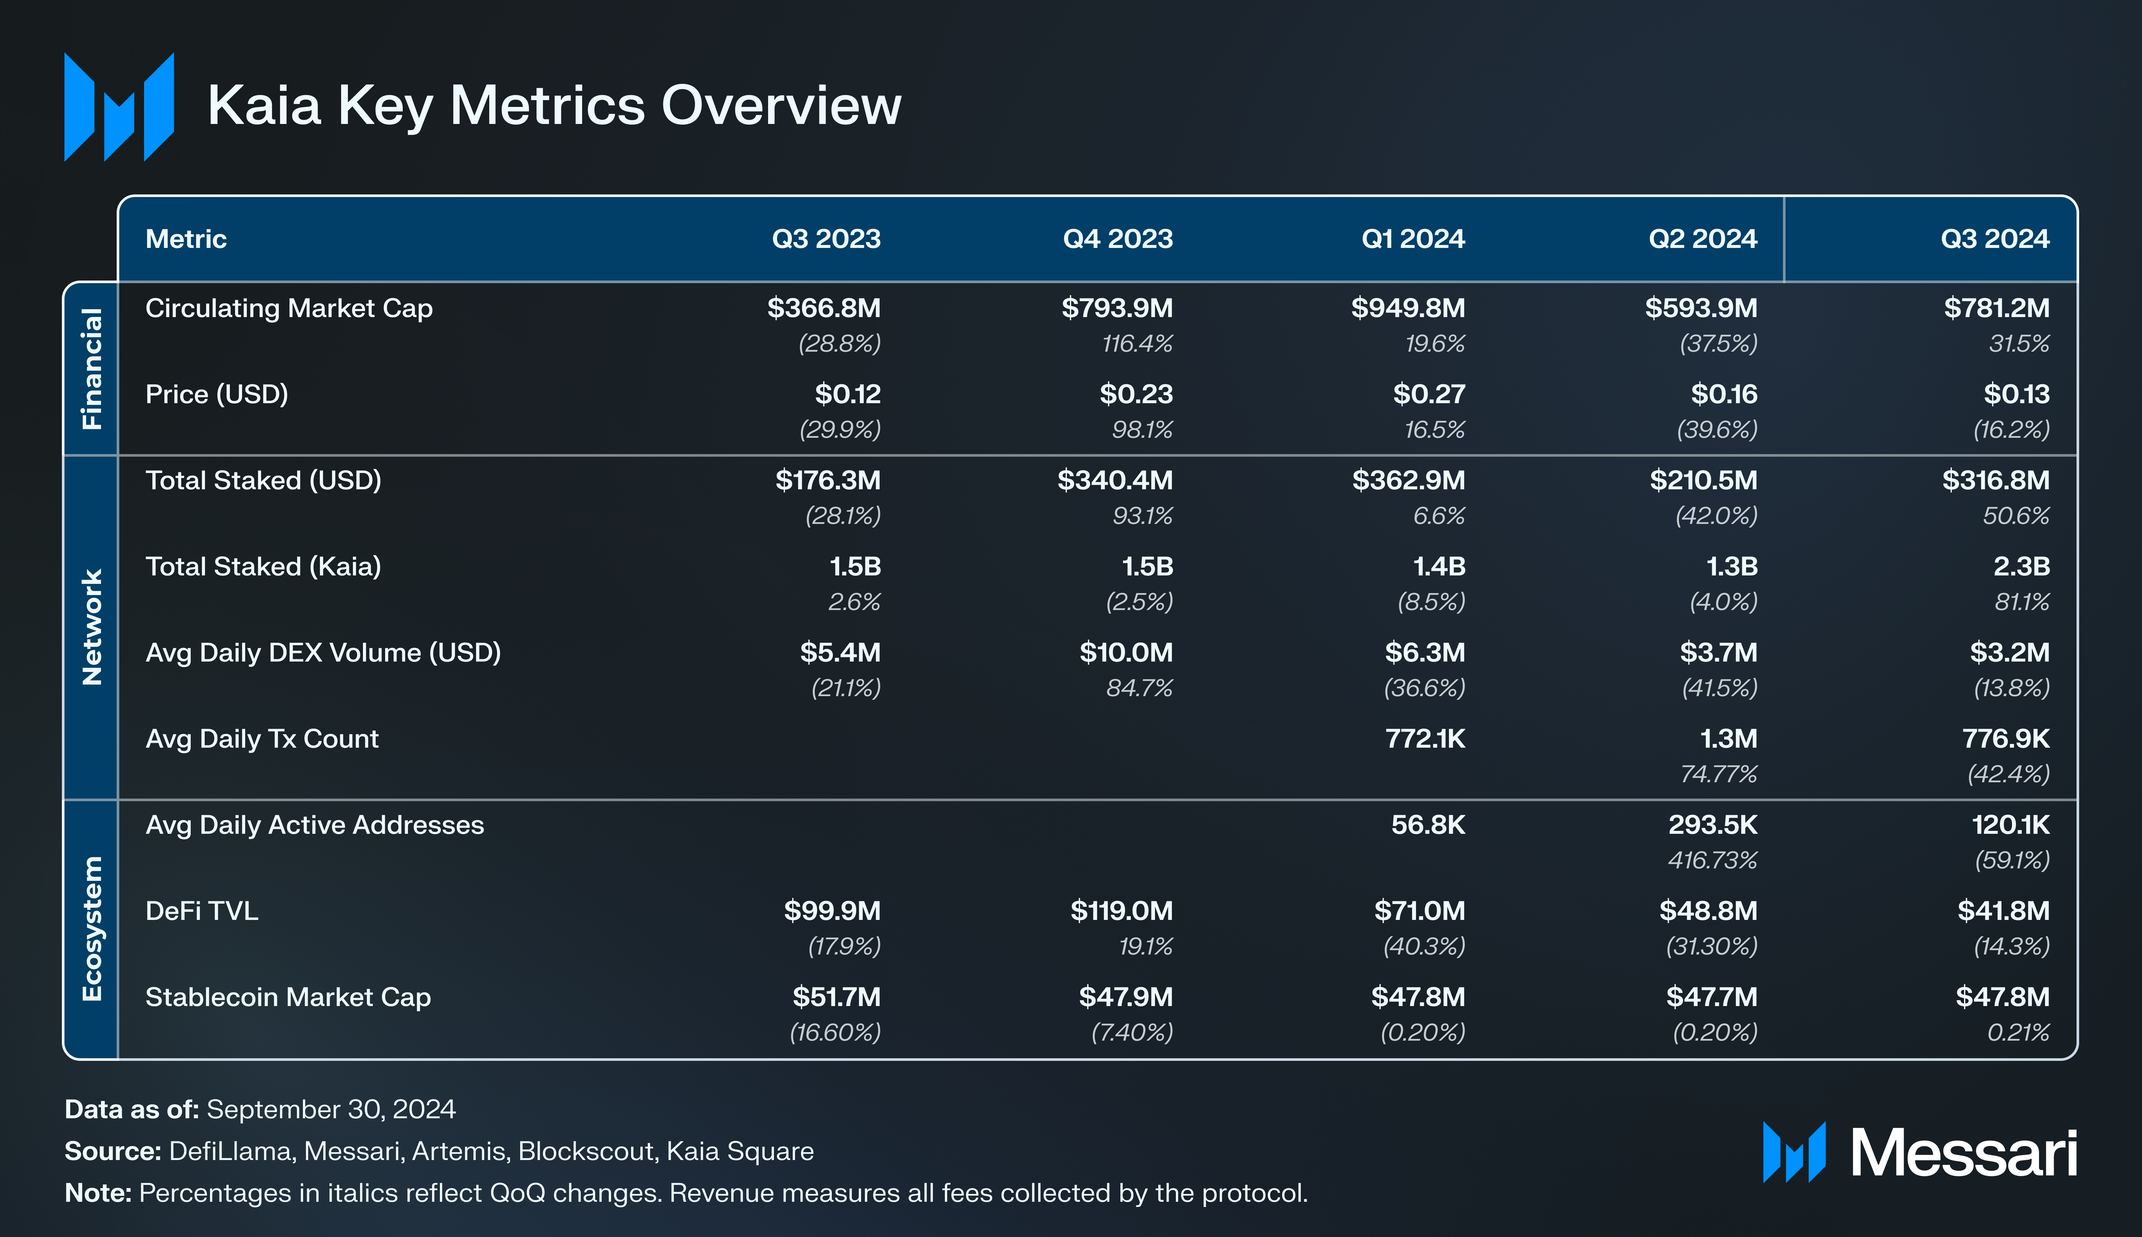Select the $0.13 price value

tap(2017, 394)
